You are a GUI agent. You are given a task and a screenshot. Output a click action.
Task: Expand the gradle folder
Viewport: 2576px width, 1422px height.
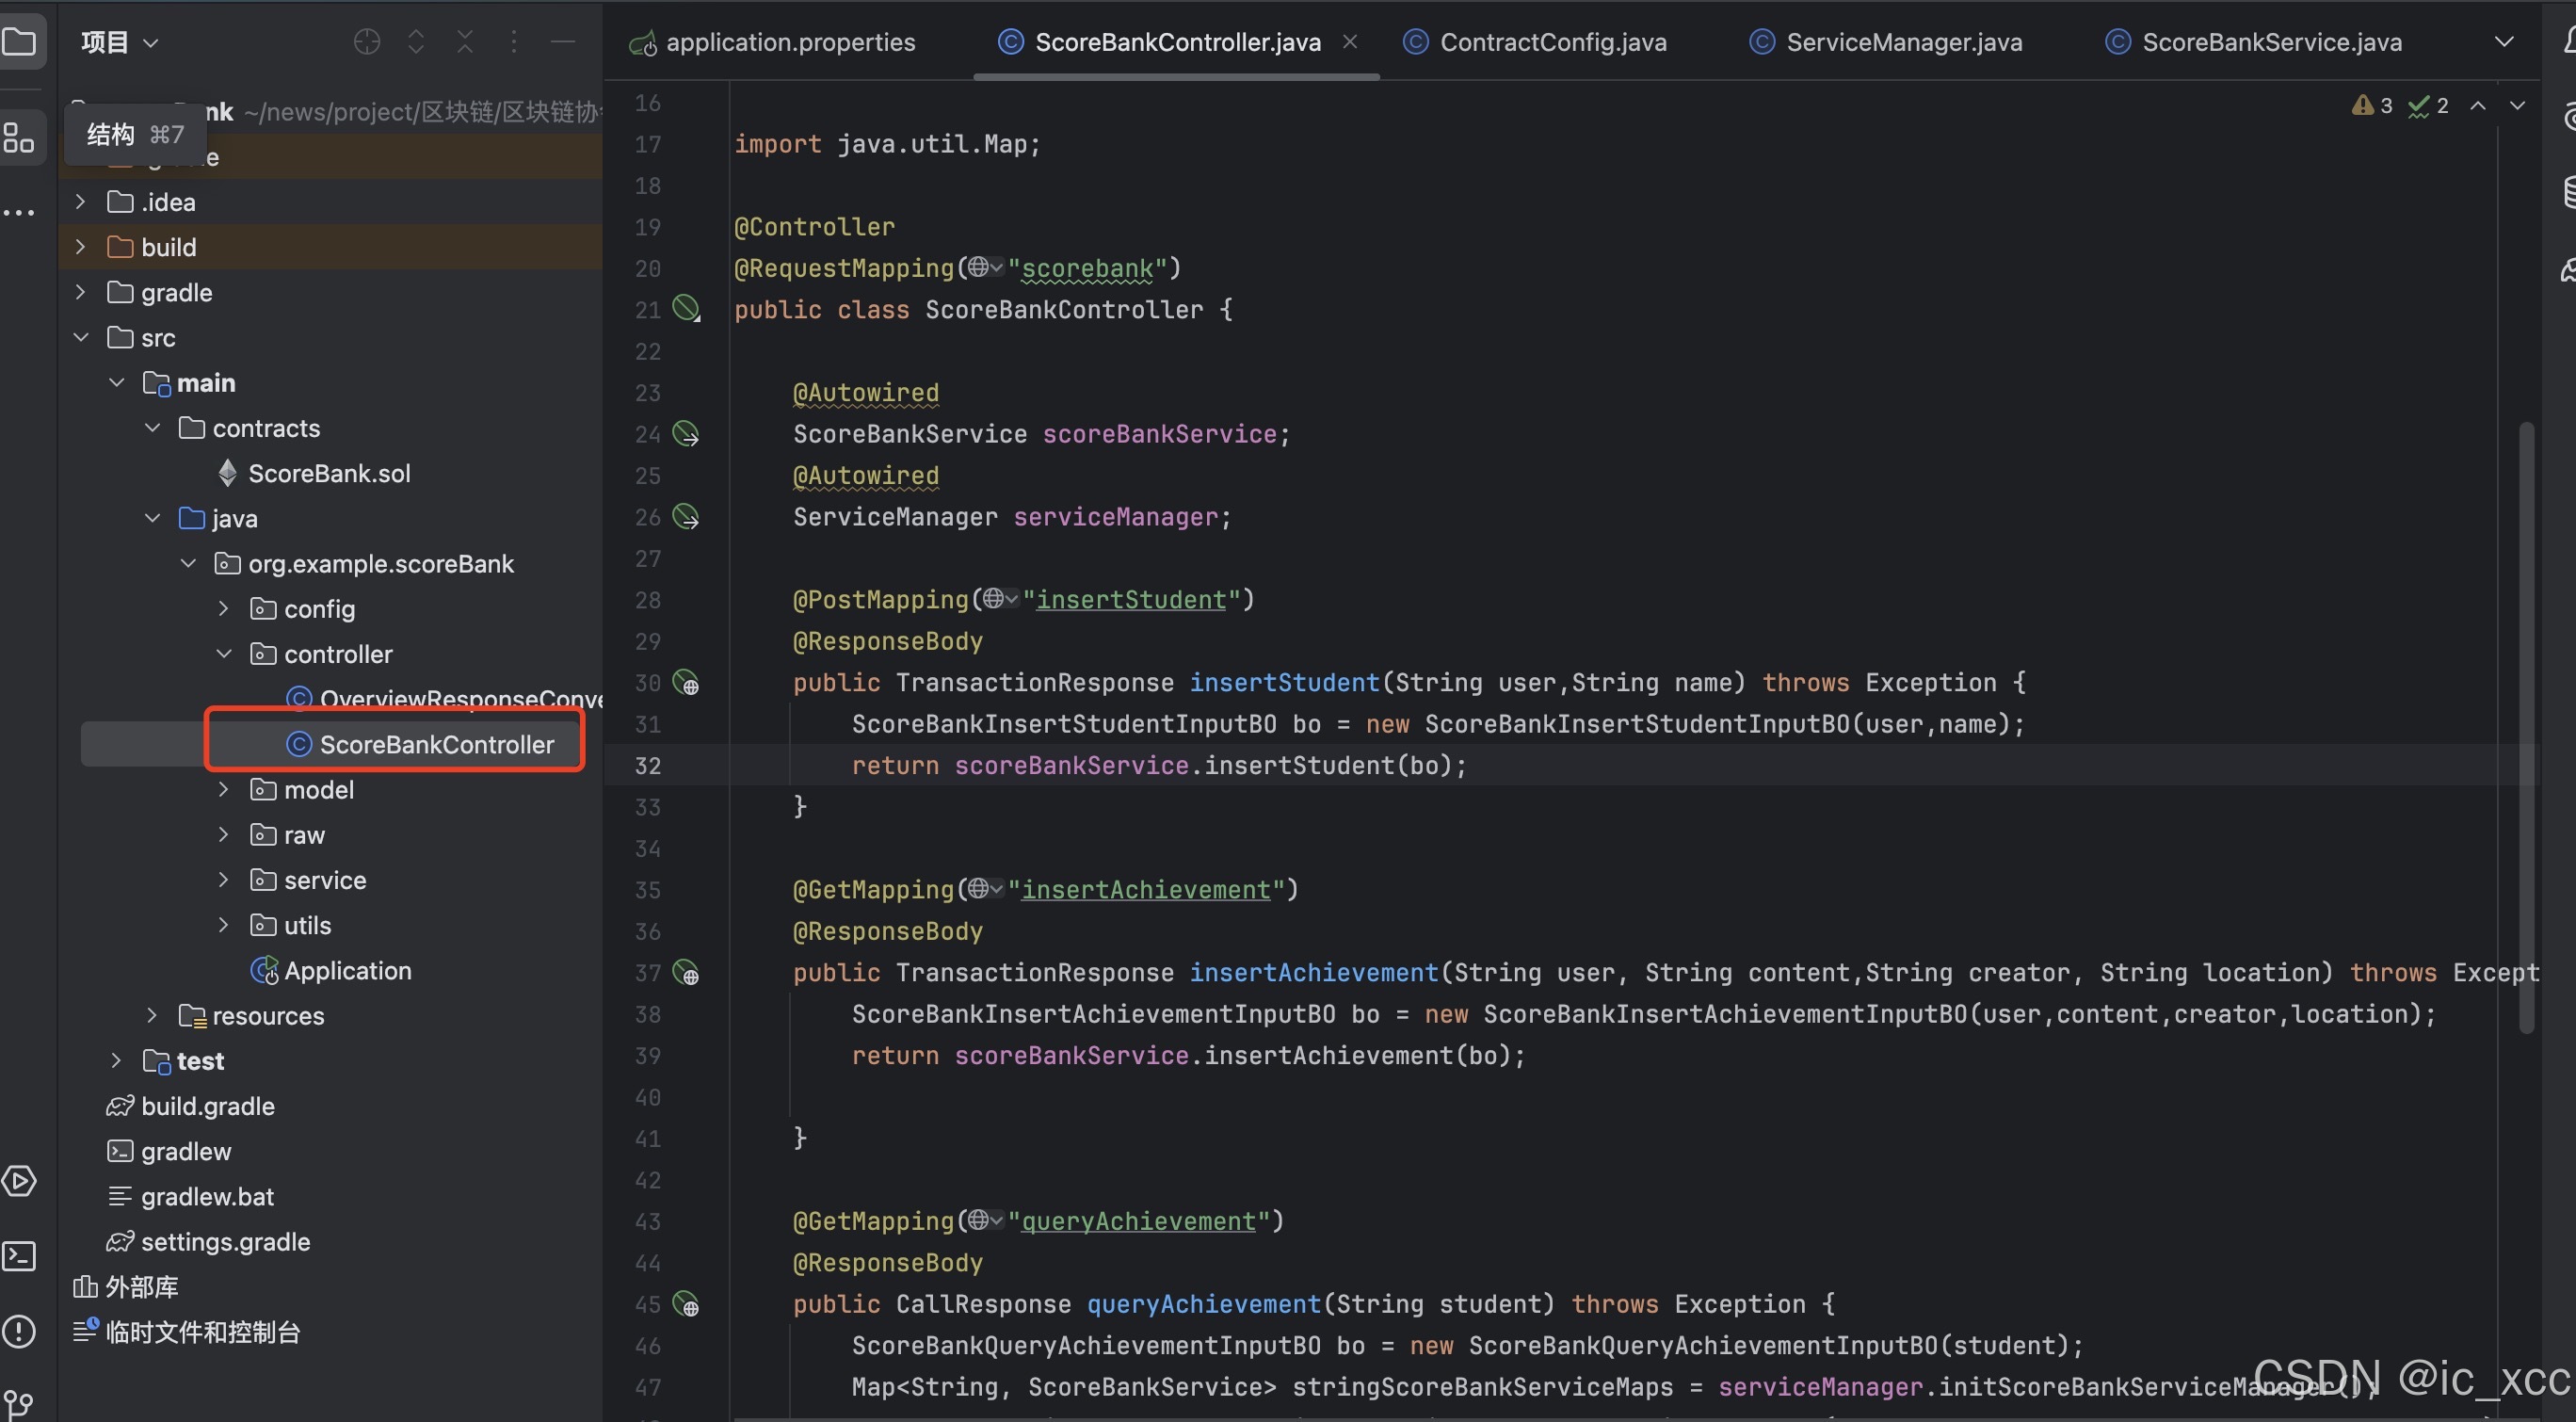[81, 292]
